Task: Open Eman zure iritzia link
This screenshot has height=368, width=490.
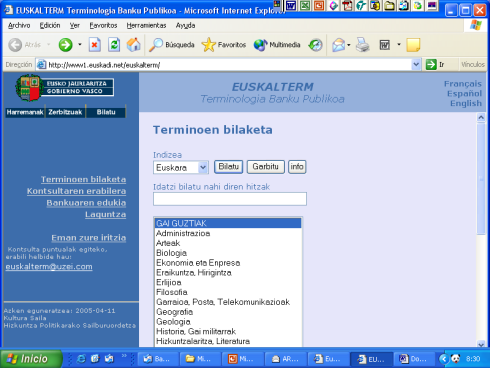Action: coord(89,238)
